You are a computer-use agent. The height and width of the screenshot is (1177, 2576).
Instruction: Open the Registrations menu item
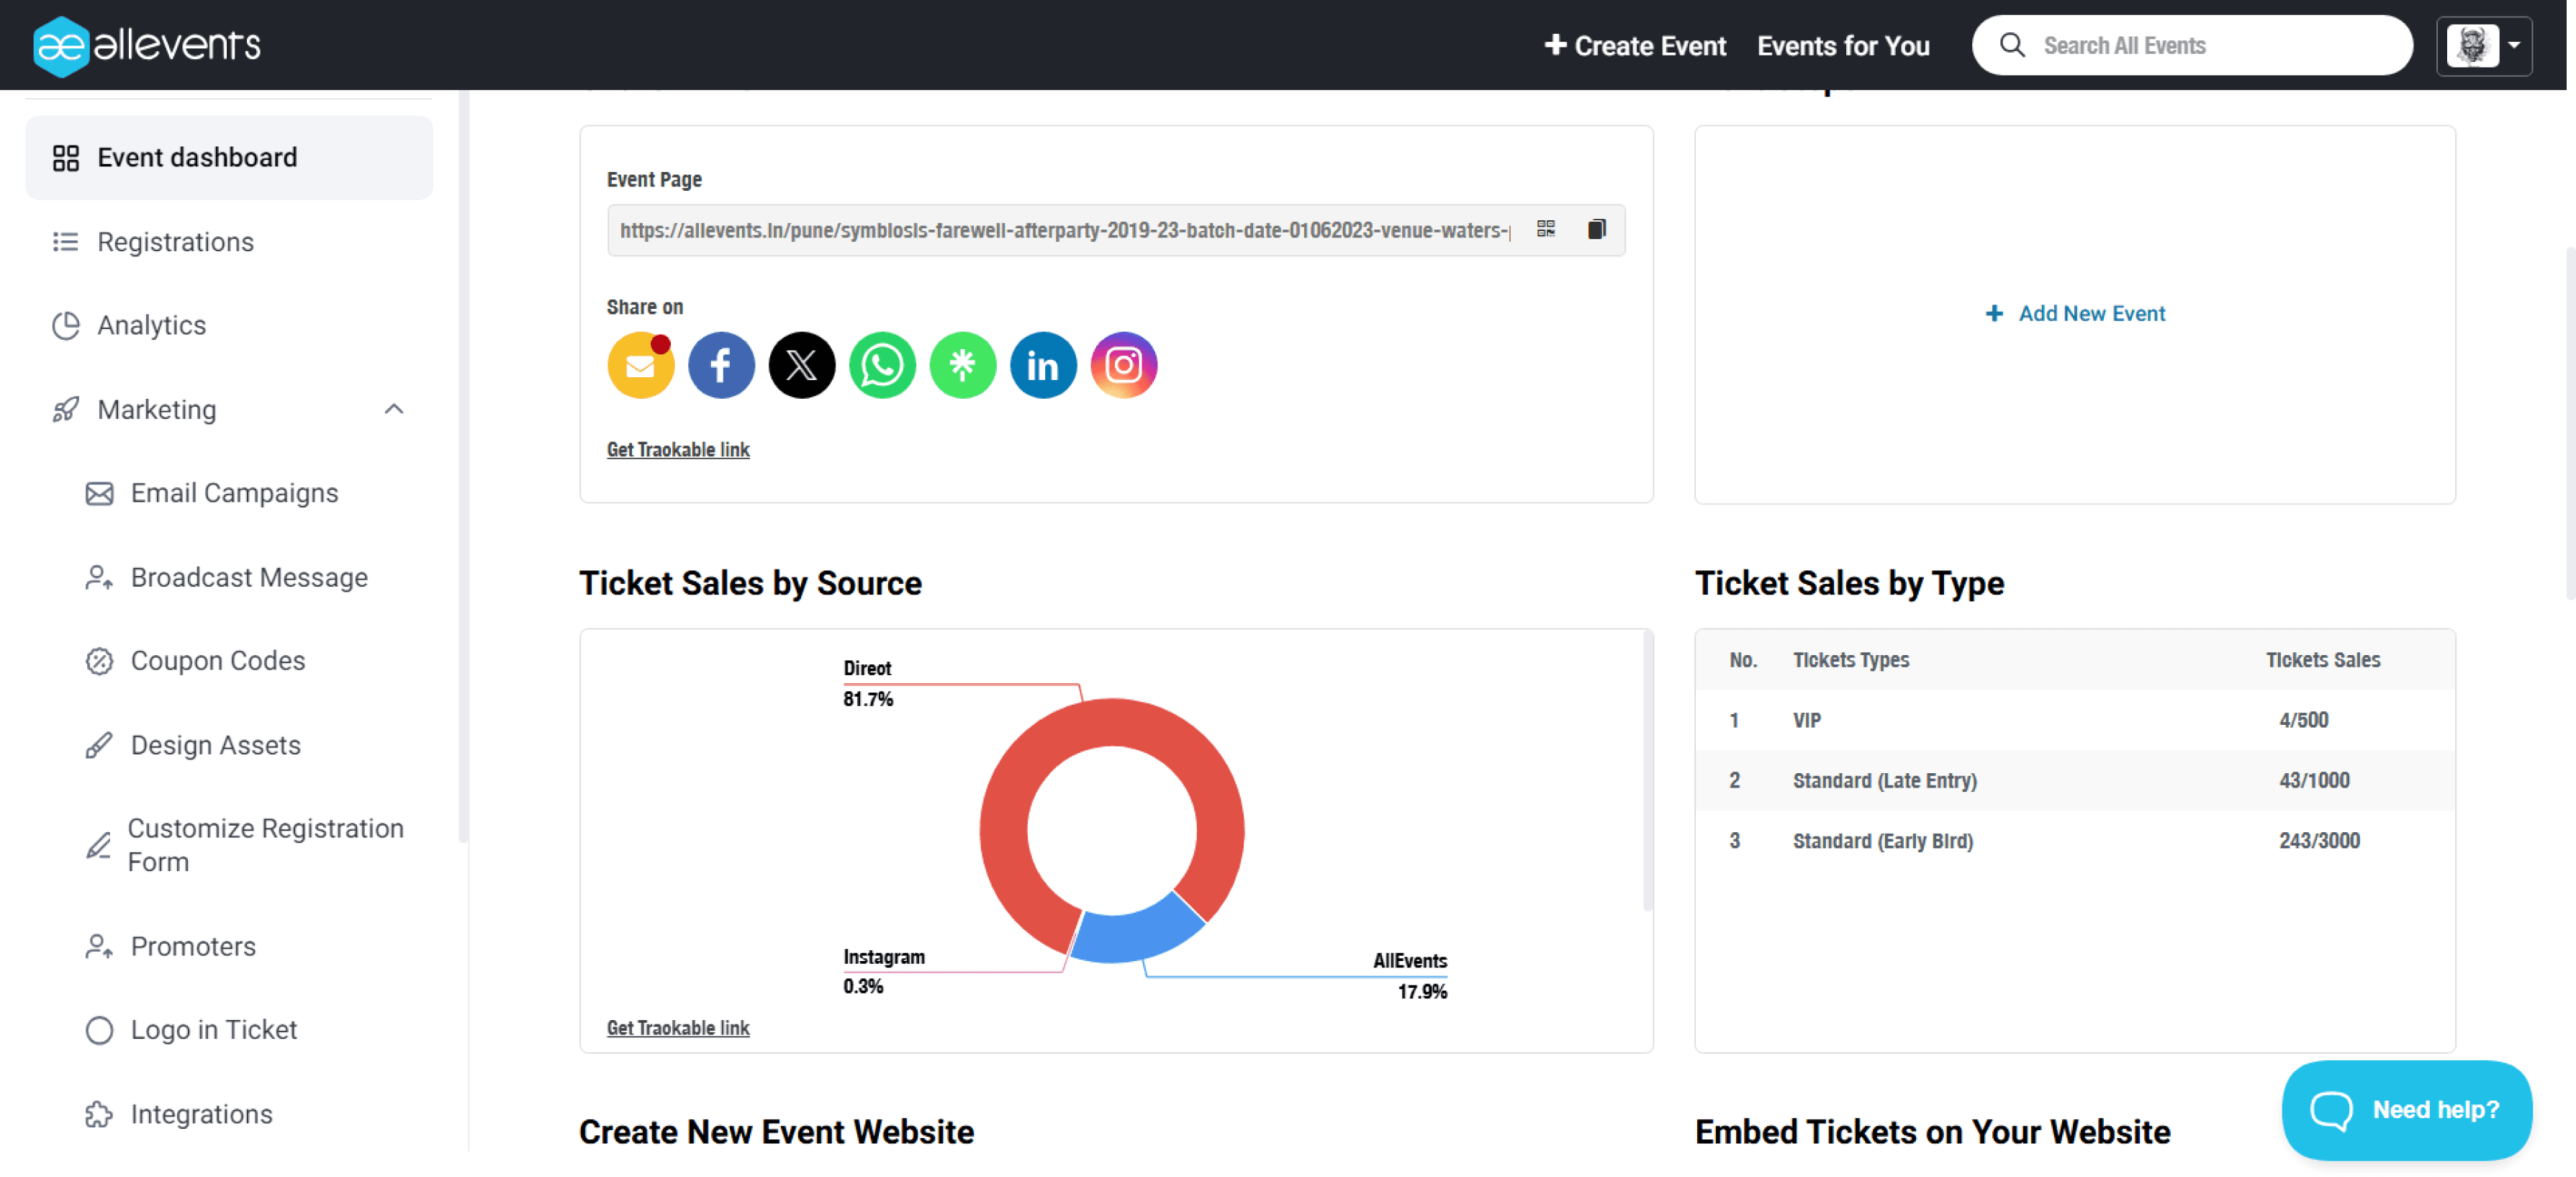pos(175,242)
